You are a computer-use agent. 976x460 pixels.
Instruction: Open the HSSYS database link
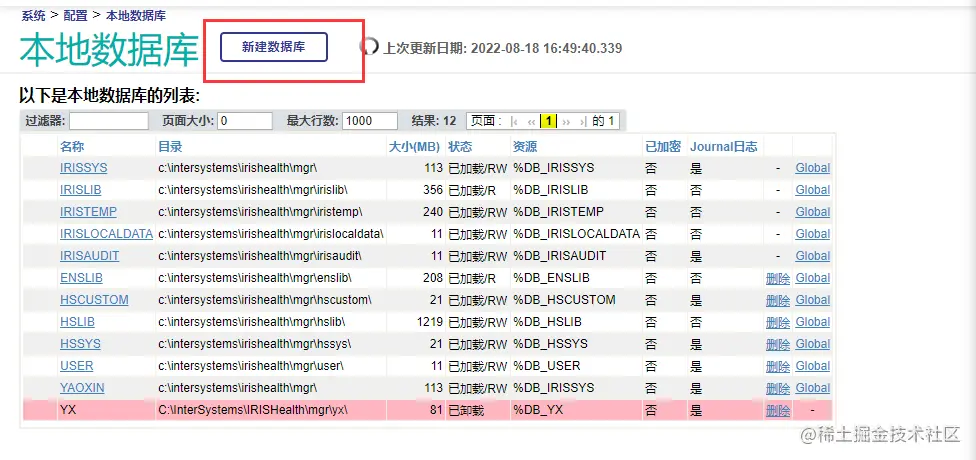tap(80, 344)
